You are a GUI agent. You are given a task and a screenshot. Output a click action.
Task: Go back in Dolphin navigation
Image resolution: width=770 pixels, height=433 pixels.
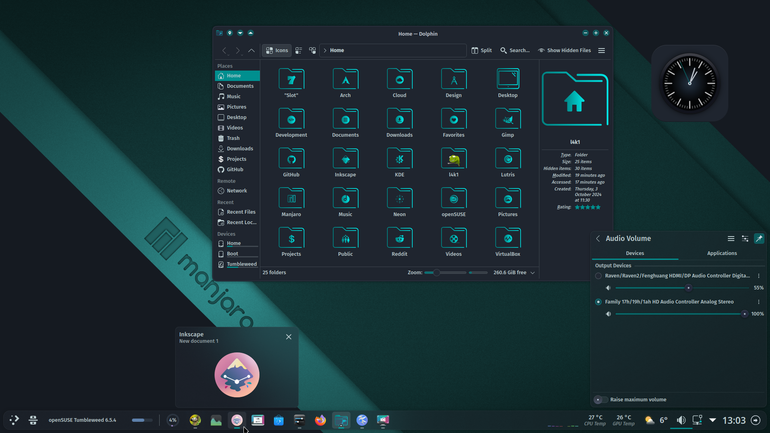click(x=224, y=51)
